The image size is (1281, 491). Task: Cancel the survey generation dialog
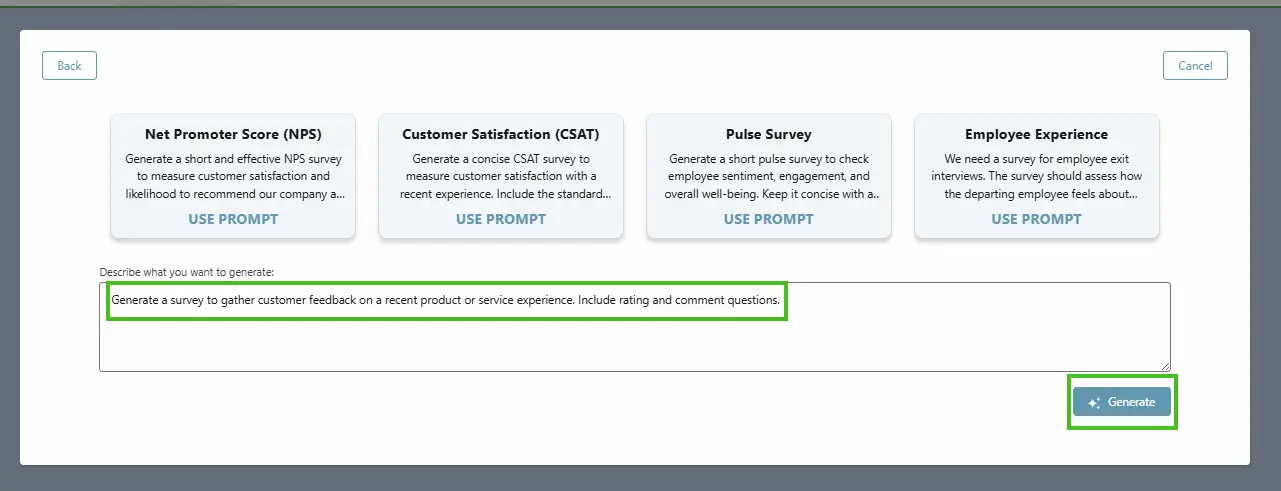(x=1195, y=66)
